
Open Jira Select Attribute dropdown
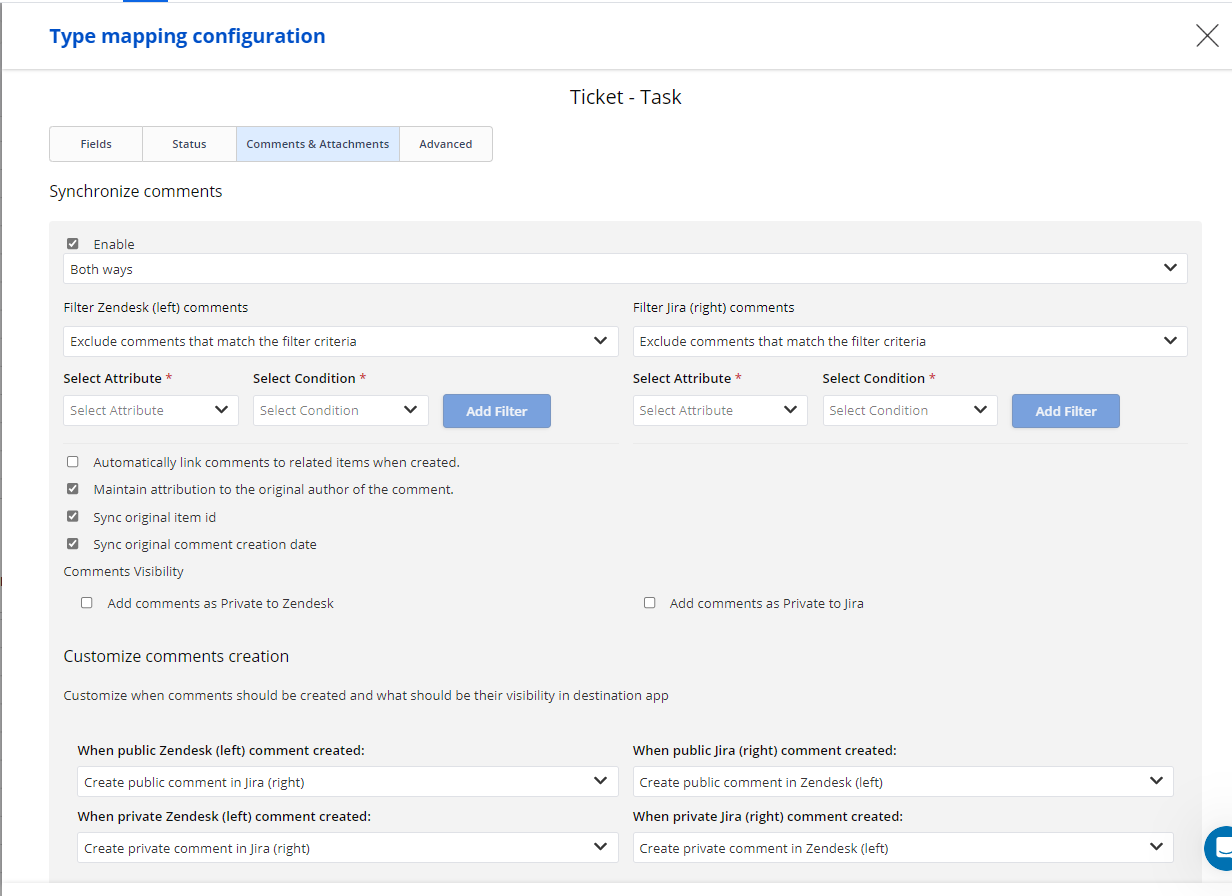coord(720,410)
